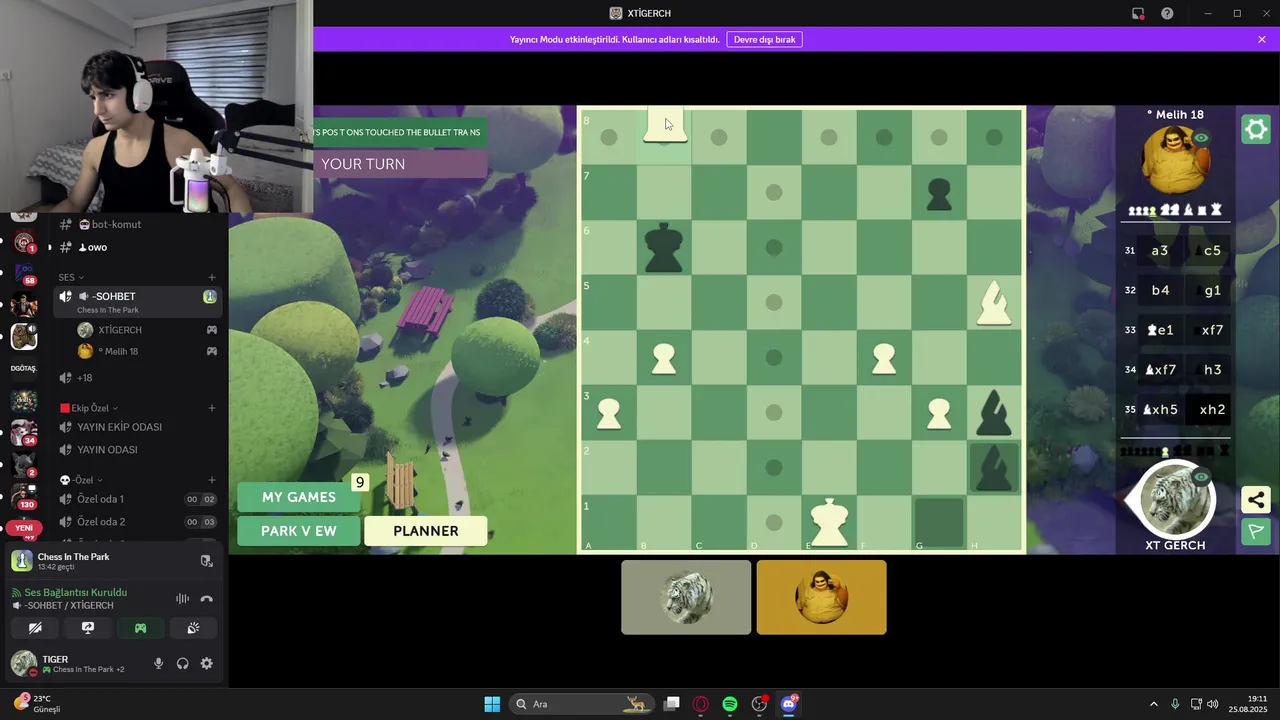Click move xh5 in move 35
Screen dimensions: 1280x720
point(1160,410)
